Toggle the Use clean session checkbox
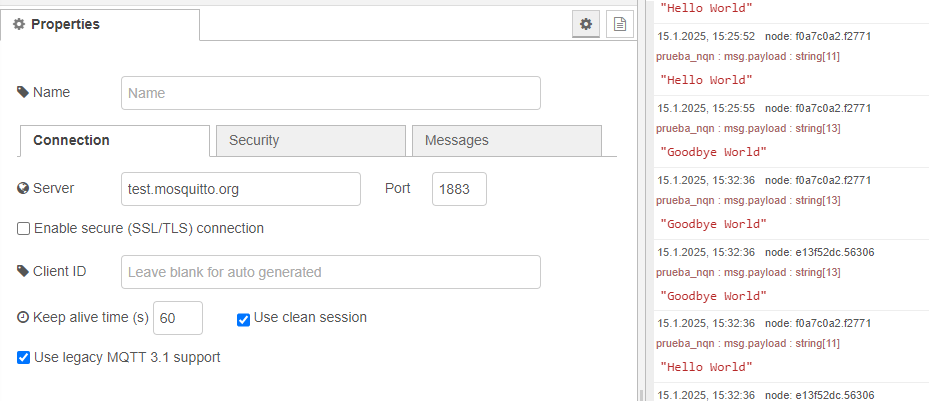Image resolution: width=929 pixels, height=401 pixels. point(243,319)
